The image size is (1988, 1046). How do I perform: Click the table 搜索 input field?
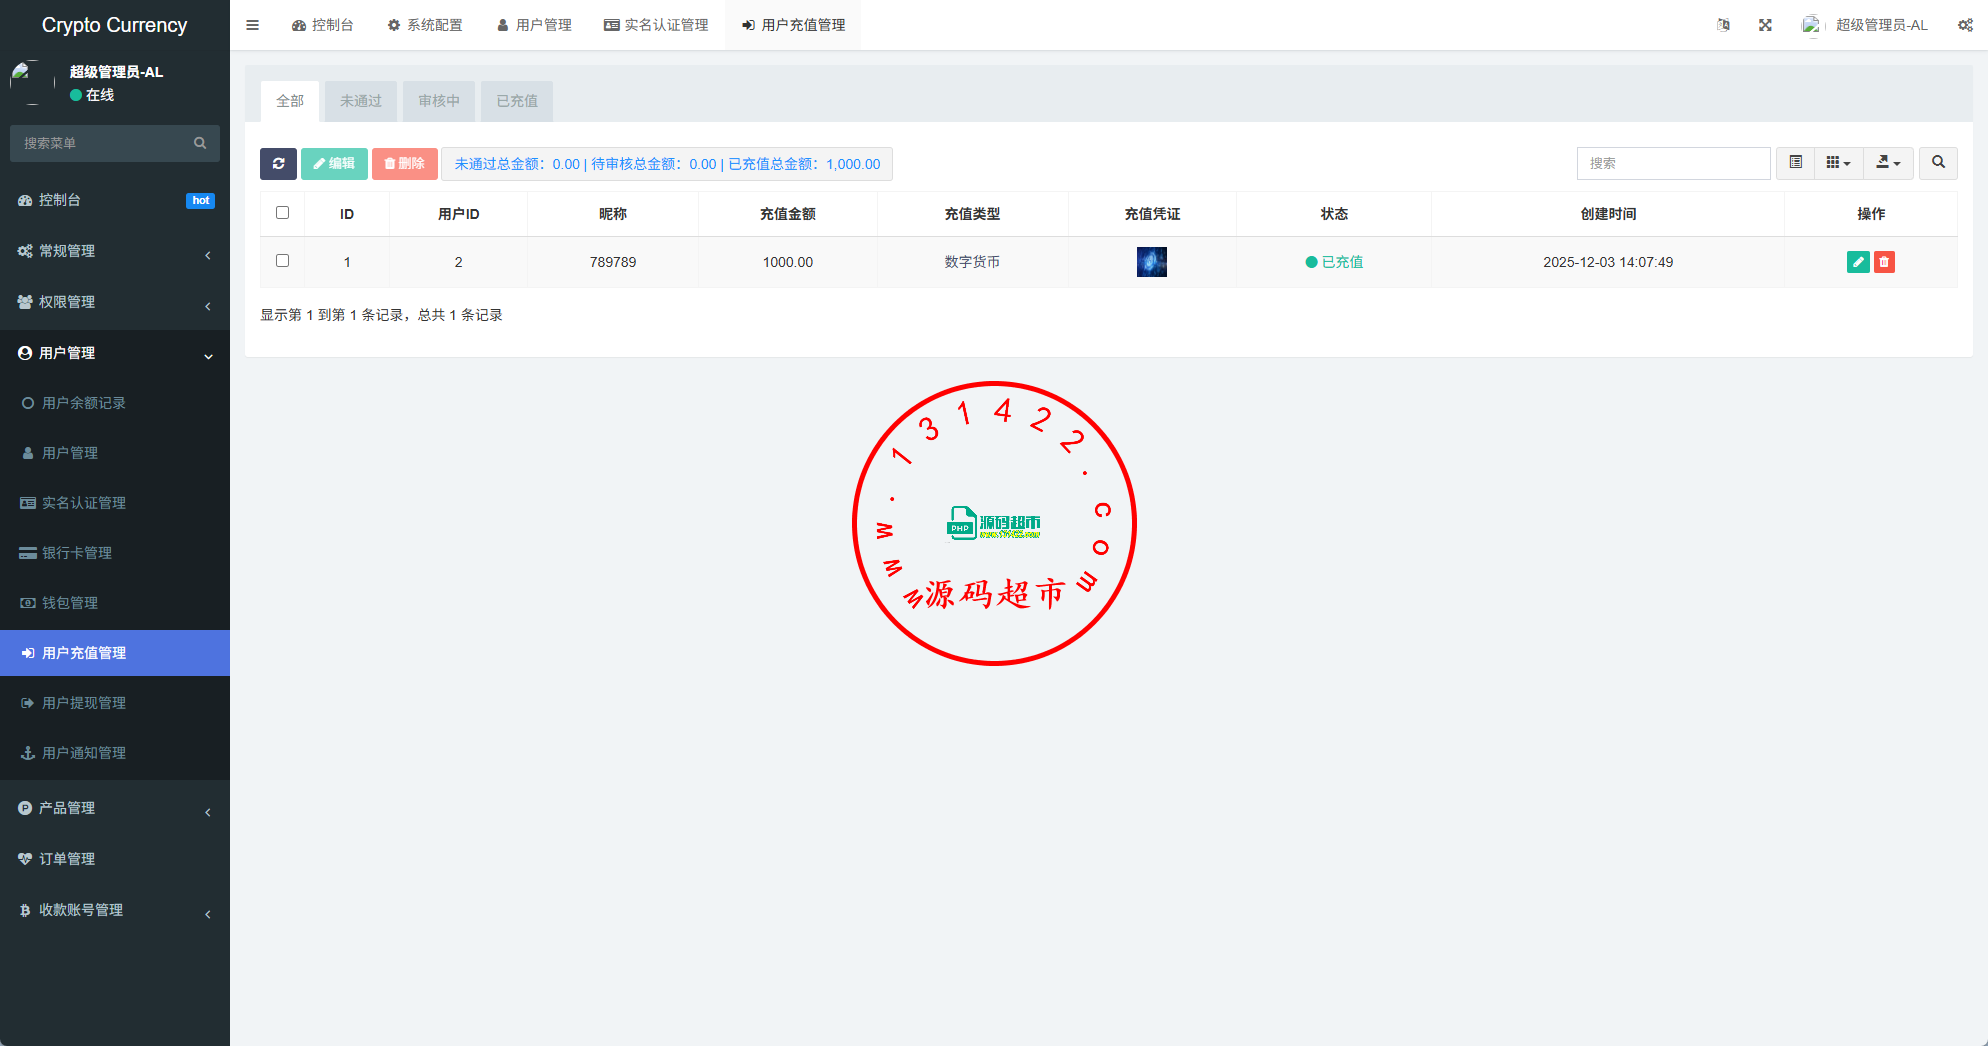pyautogui.click(x=1673, y=163)
